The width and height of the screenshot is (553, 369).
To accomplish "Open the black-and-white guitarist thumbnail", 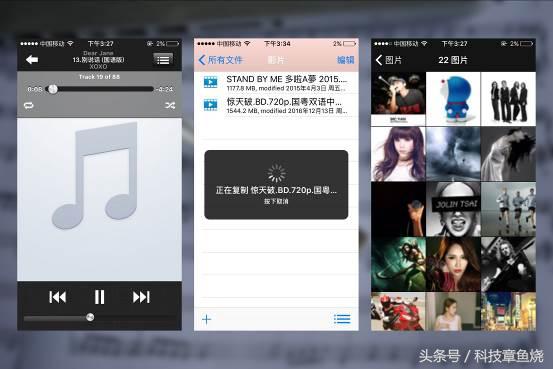I will click(x=508, y=264).
